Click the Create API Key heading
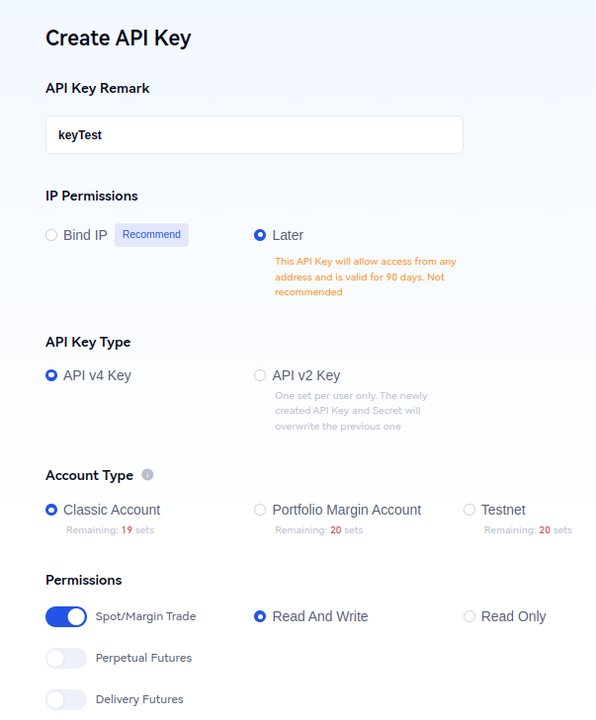This screenshot has height=720, width=596. [118, 38]
